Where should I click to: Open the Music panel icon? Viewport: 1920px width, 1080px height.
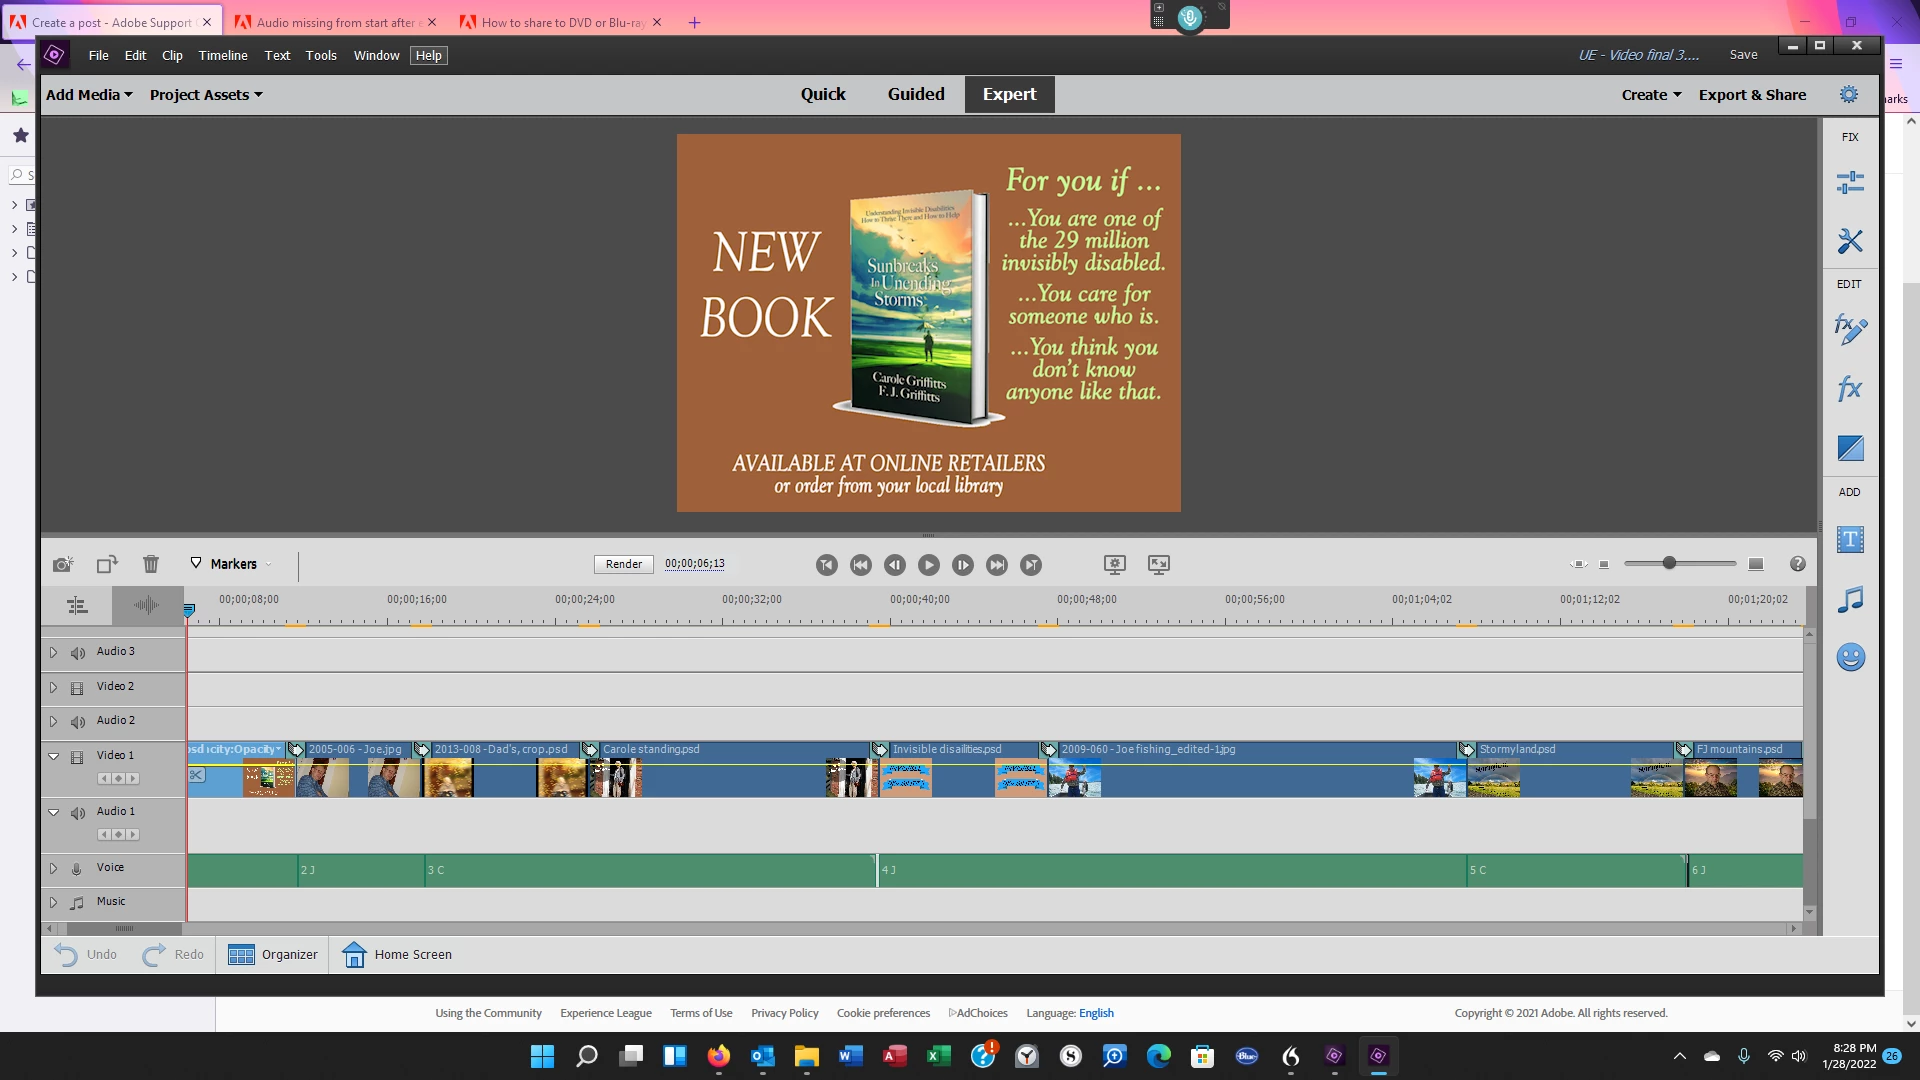1850,599
